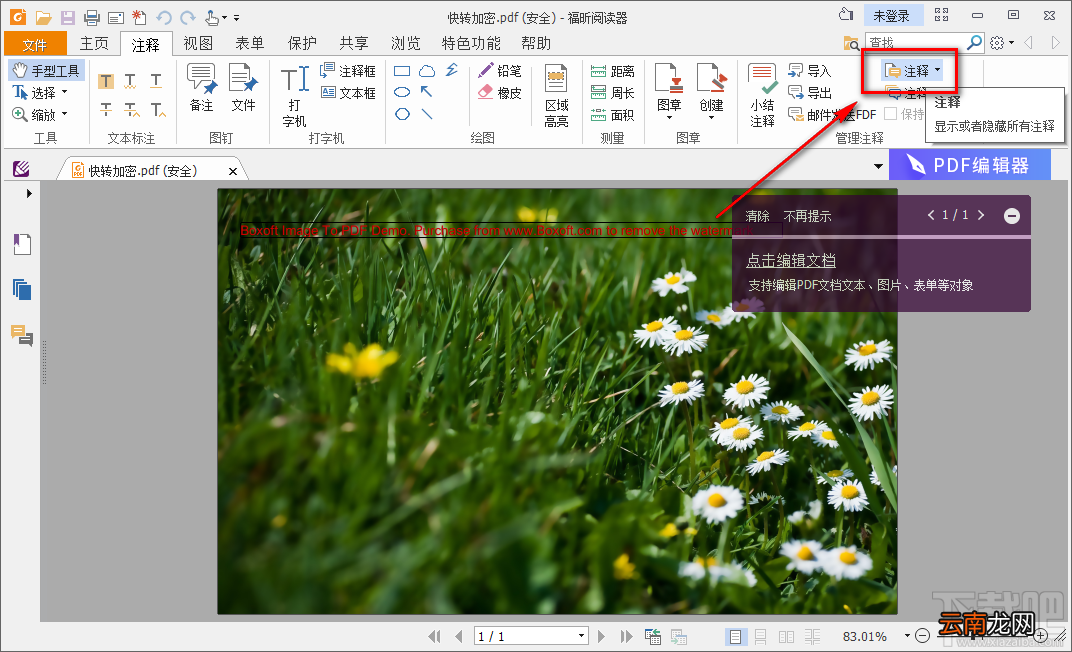Measure Distance (距离) tool
Image resolution: width=1072 pixels, height=652 pixels.
coord(612,70)
